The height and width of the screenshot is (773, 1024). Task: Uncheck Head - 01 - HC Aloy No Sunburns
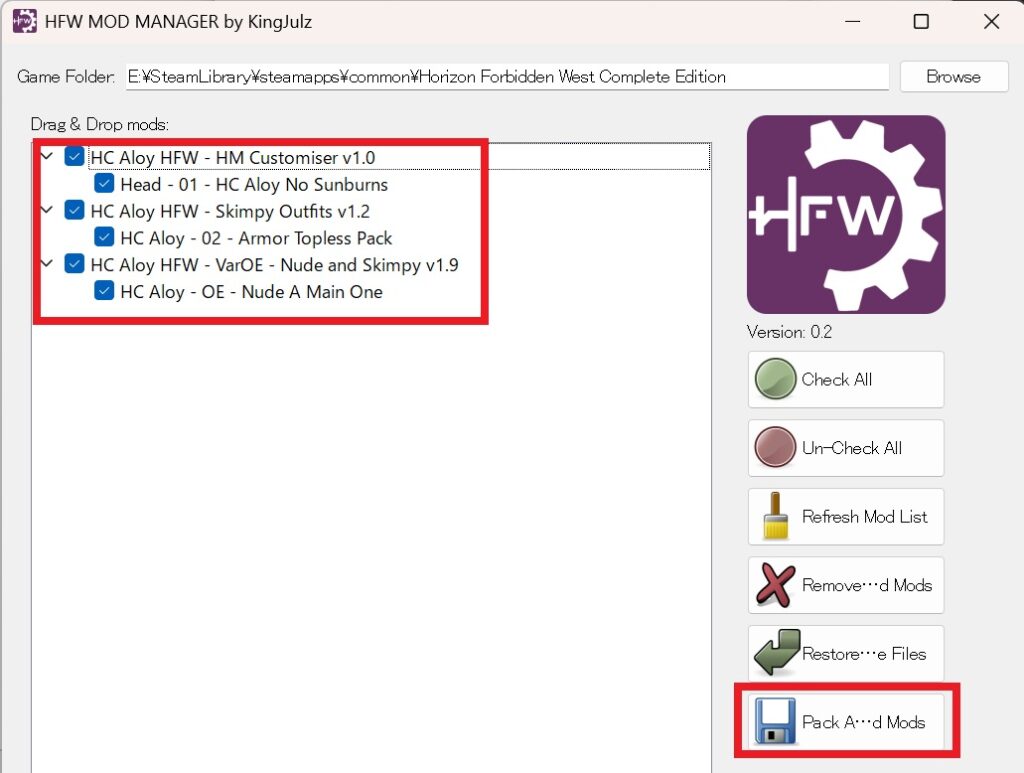click(x=104, y=183)
